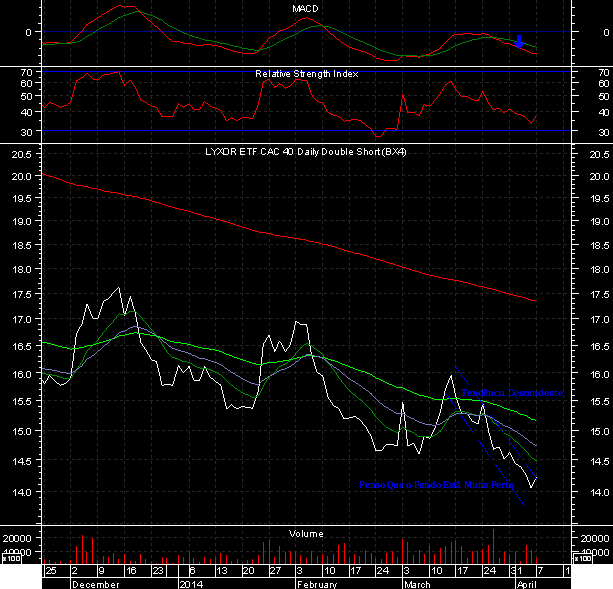Click right RSI axis value 40

[604, 112]
